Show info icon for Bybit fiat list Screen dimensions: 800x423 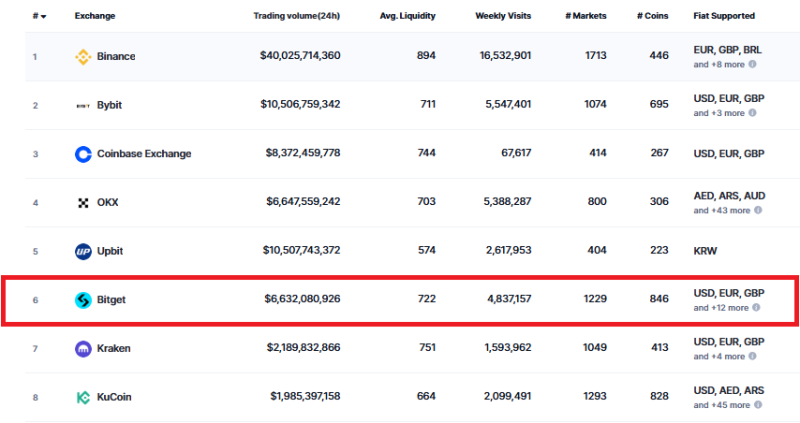(752, 113)
